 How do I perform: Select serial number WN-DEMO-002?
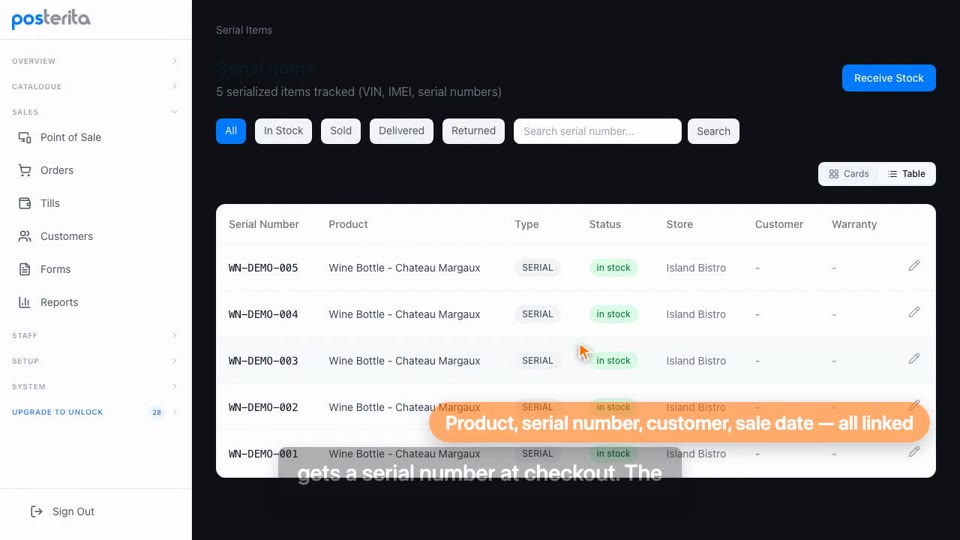point(263,407)
